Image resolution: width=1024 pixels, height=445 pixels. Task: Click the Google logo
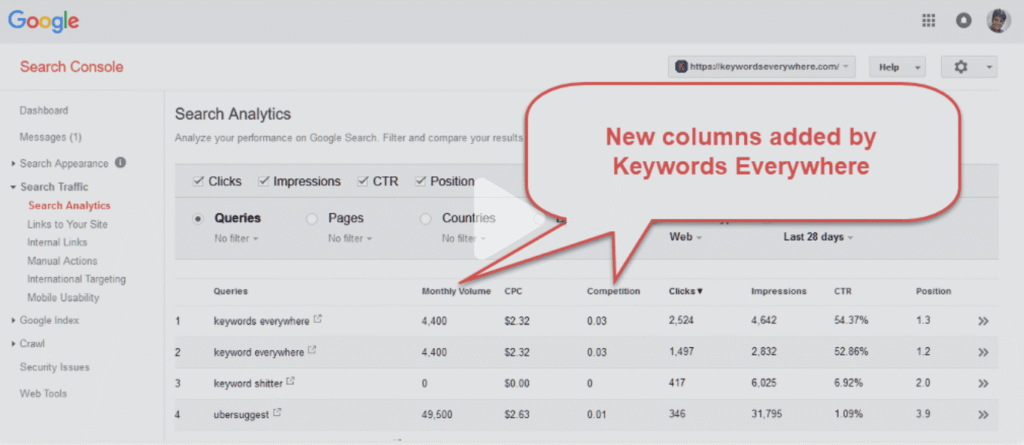coord(44,21)
